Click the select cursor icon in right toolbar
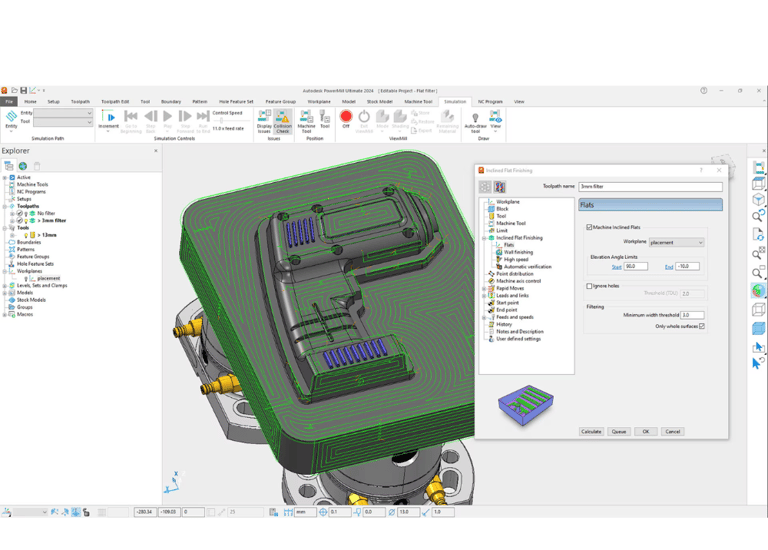The image size is (768, 550). pos(758,347)
